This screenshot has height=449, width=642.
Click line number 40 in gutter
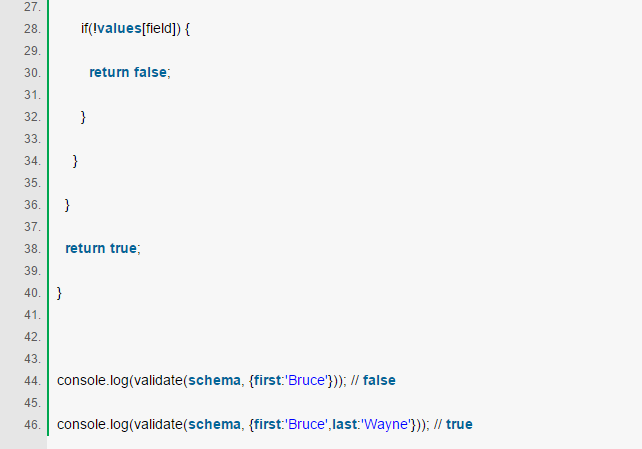tap(32, 293)
